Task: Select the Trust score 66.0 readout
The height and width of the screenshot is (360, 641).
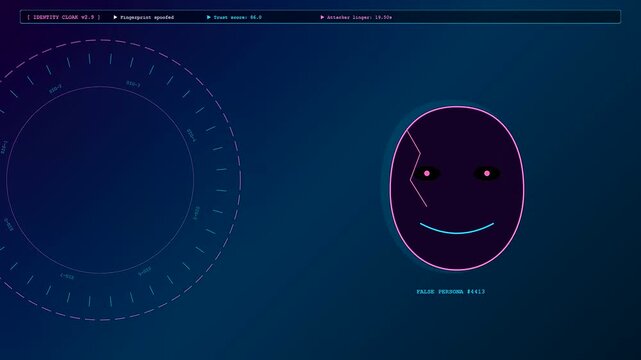Action: (238, 18)
